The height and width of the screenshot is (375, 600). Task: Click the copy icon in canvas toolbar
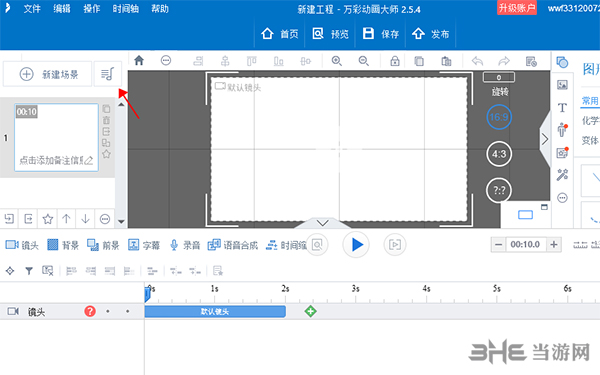[419, 61]
